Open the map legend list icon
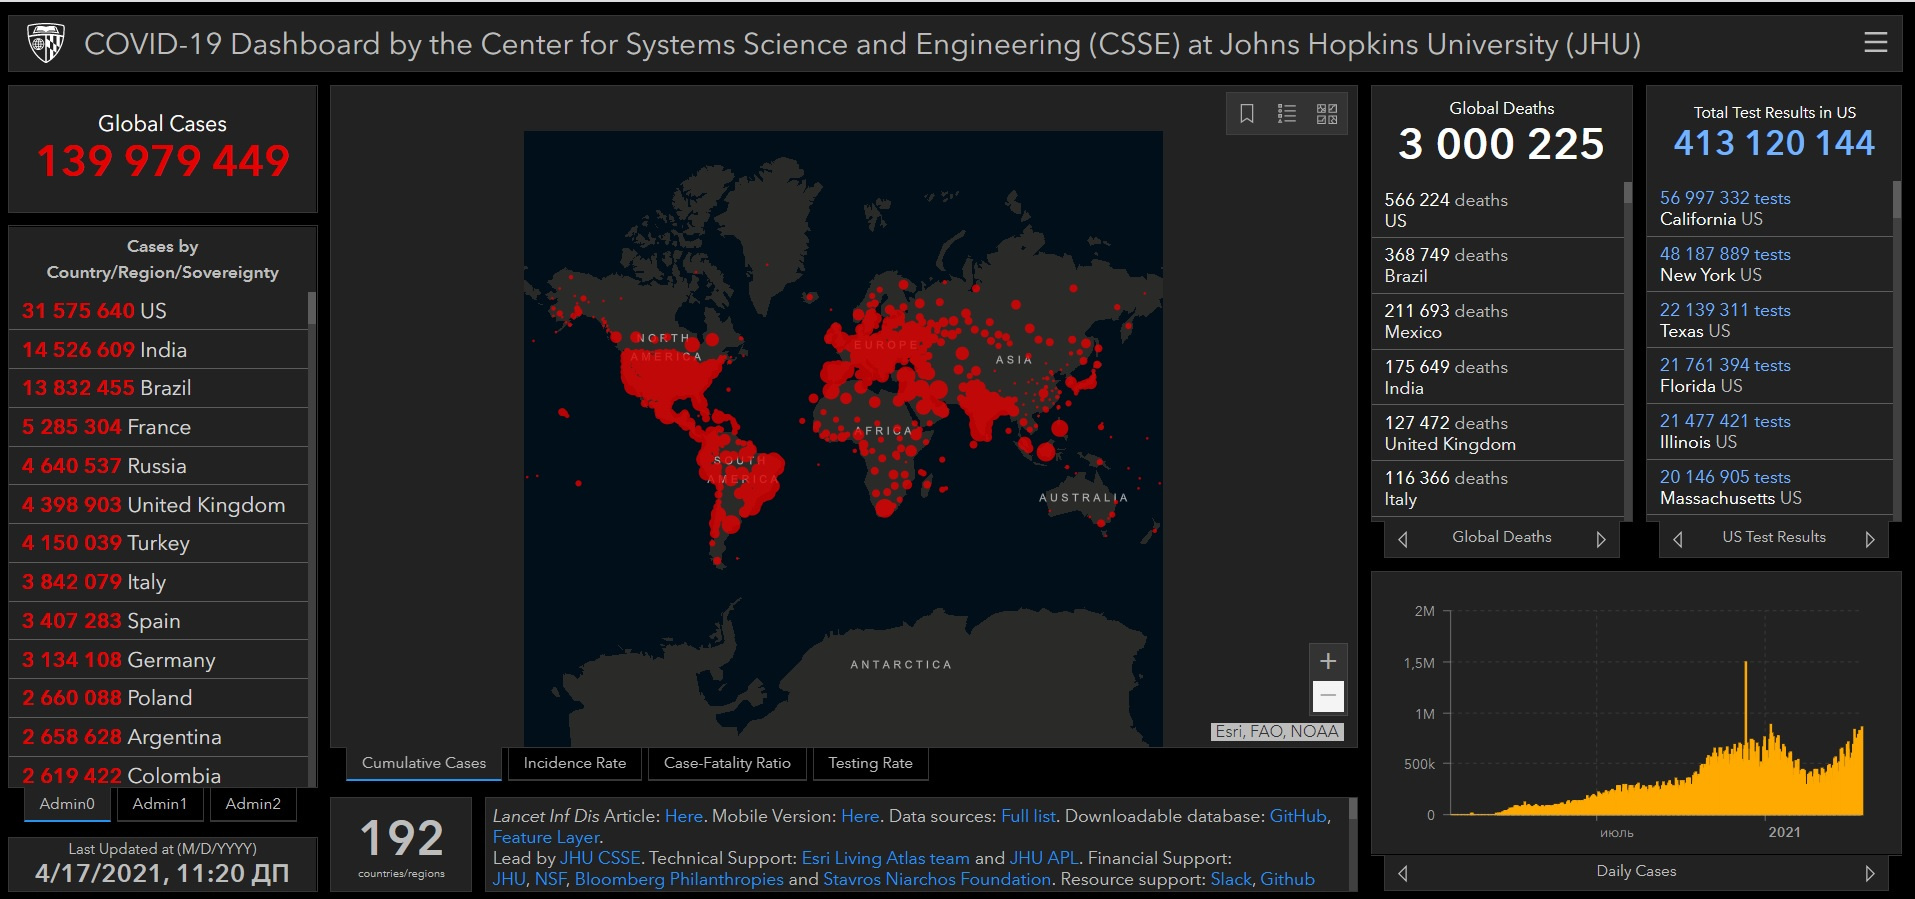This screenshot has width=1915, height=899. [x=1287, y=114]
